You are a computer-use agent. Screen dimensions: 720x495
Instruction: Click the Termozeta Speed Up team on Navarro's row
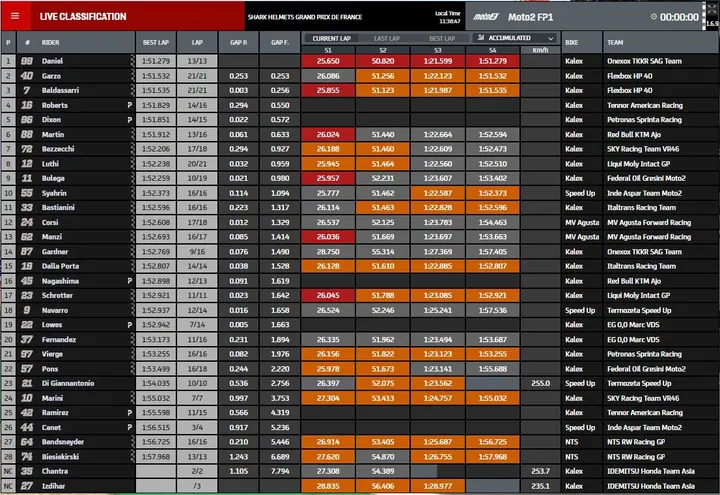[x=639, y=310]
